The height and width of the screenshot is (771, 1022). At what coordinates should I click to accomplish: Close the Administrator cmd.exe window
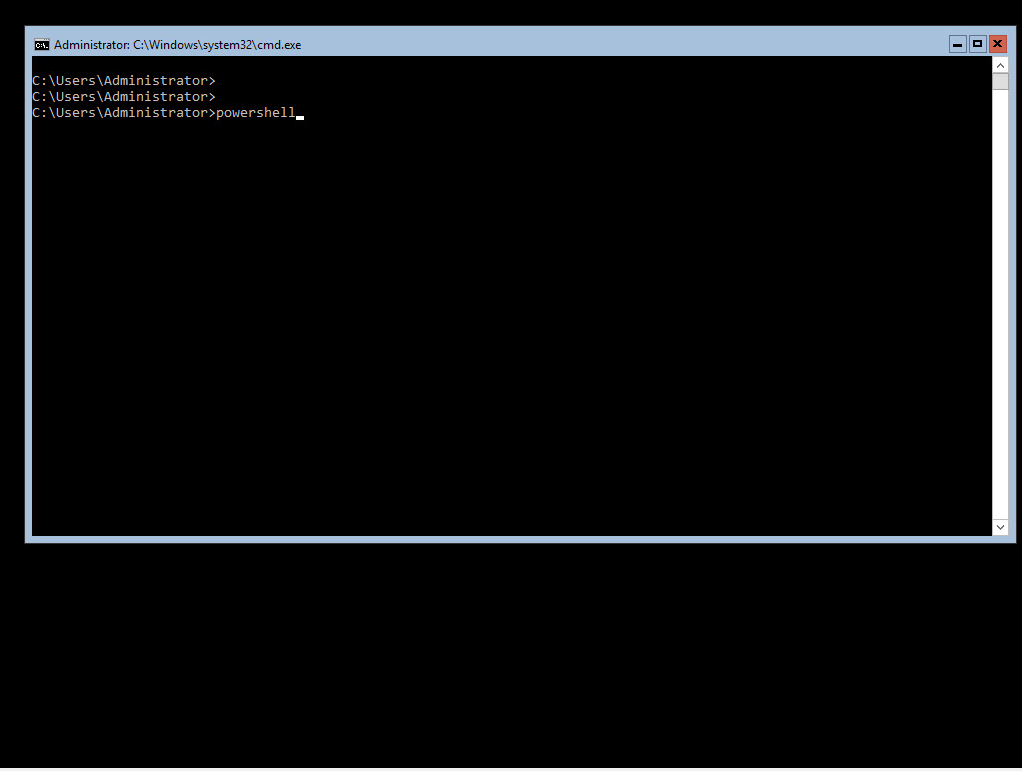tap(997, 44)
